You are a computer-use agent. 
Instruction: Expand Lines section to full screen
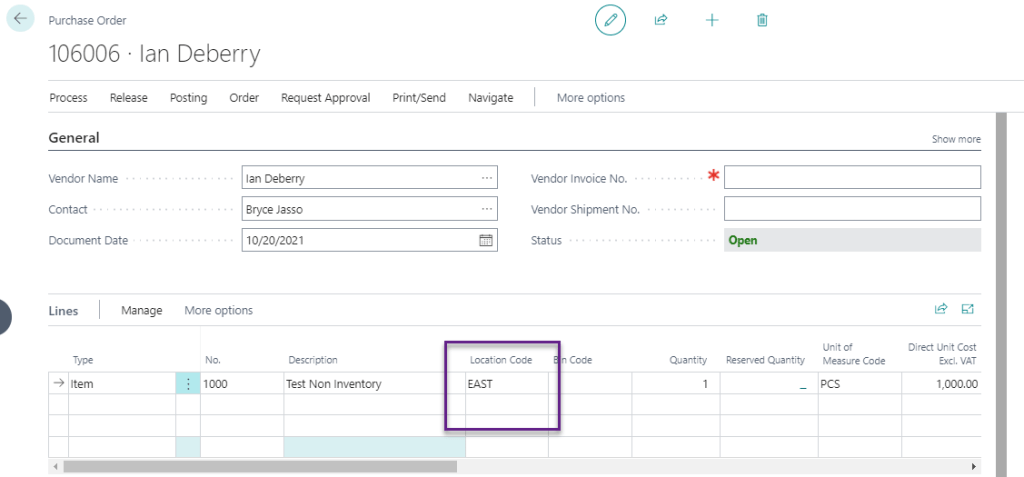pyautogui.click(x=967, y=310)
